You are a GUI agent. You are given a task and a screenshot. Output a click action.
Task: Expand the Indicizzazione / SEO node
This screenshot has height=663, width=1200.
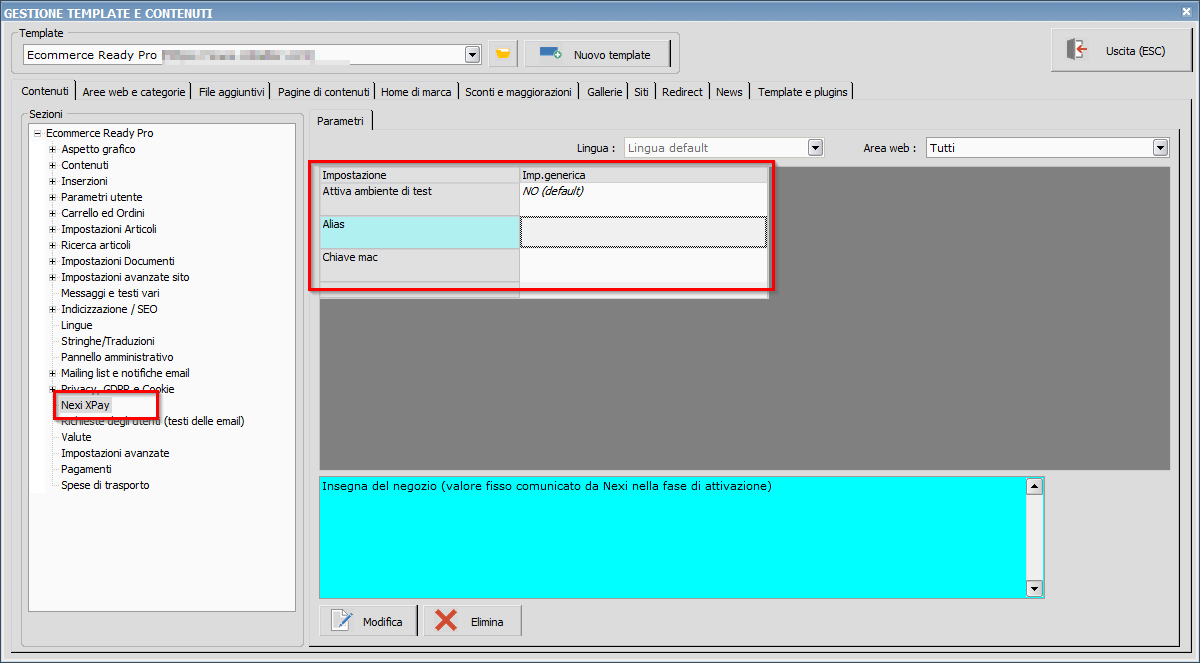tap(52, 309)
